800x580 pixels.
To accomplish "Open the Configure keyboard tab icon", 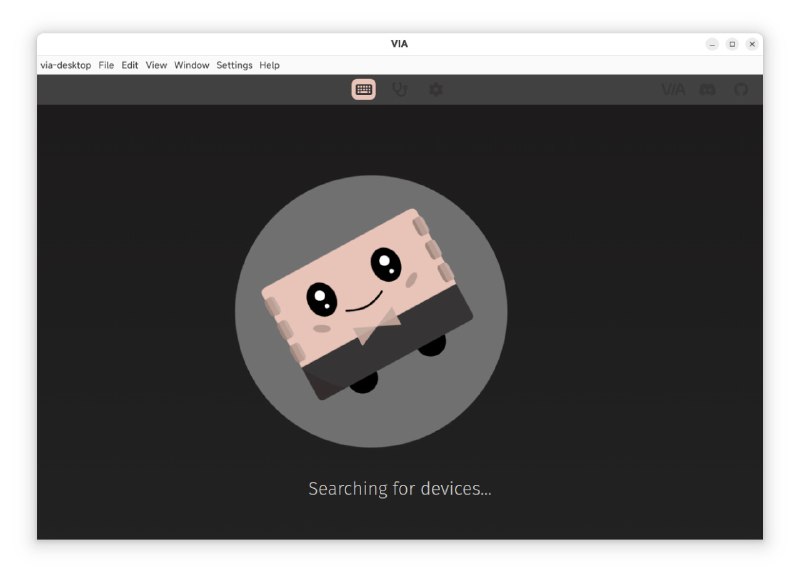I will pos(363,90).
